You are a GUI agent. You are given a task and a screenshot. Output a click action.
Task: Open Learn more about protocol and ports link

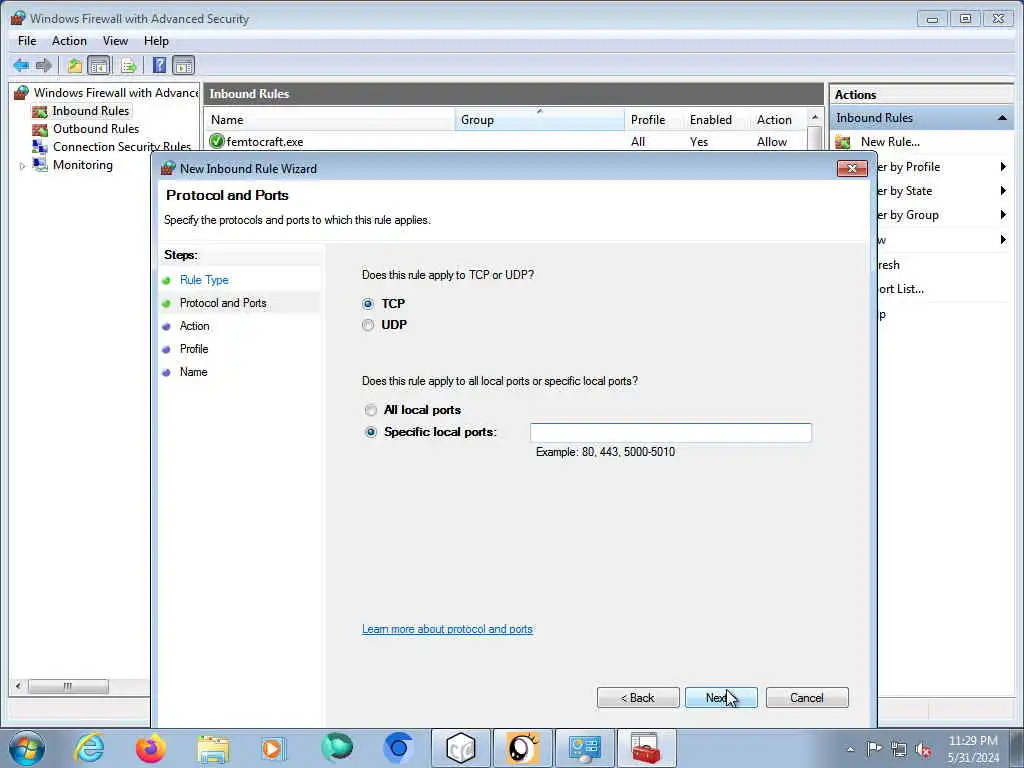[447, 629]
